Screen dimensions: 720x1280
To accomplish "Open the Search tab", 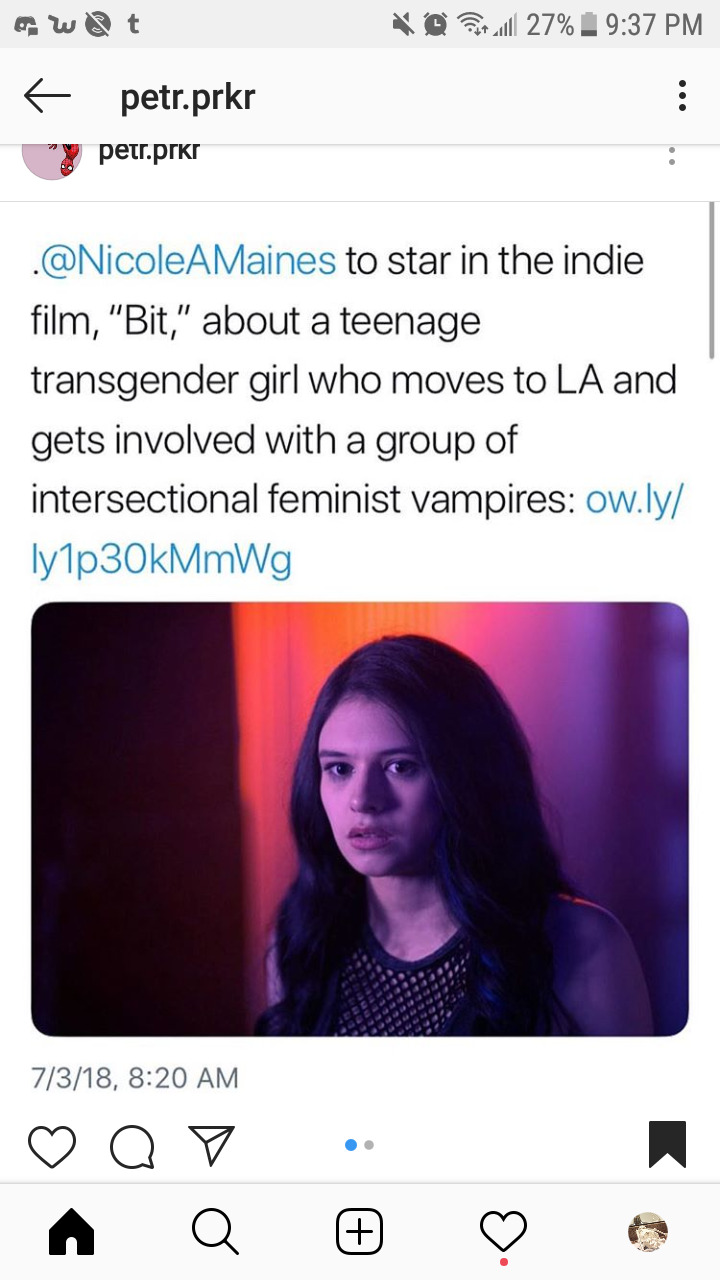I will click(215, 1232).
